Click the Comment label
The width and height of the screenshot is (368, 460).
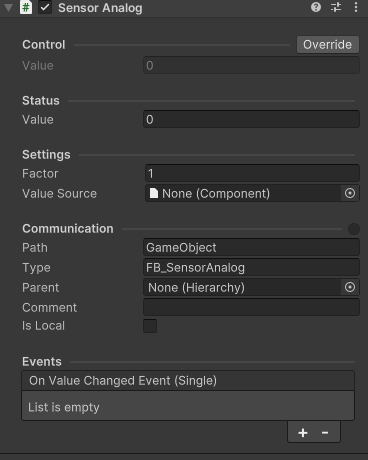49,307
